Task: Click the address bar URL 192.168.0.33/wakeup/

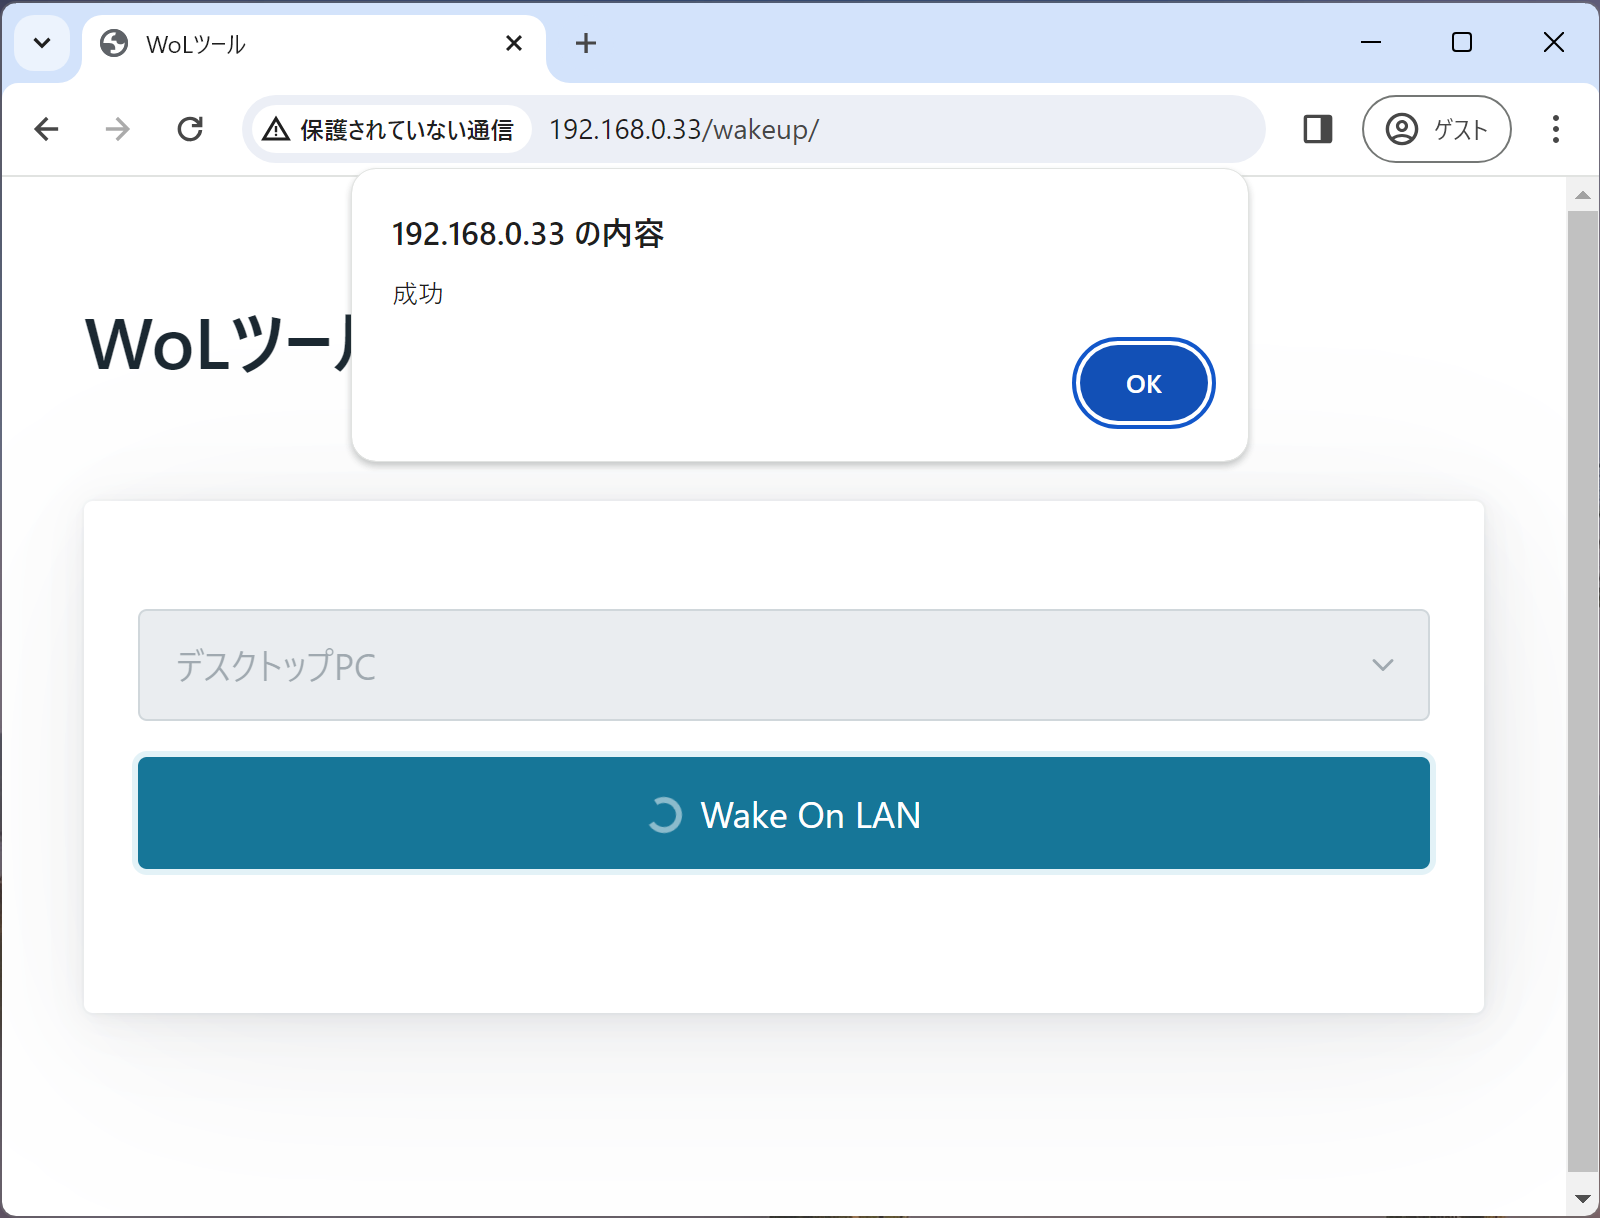Action: (684, 130)
